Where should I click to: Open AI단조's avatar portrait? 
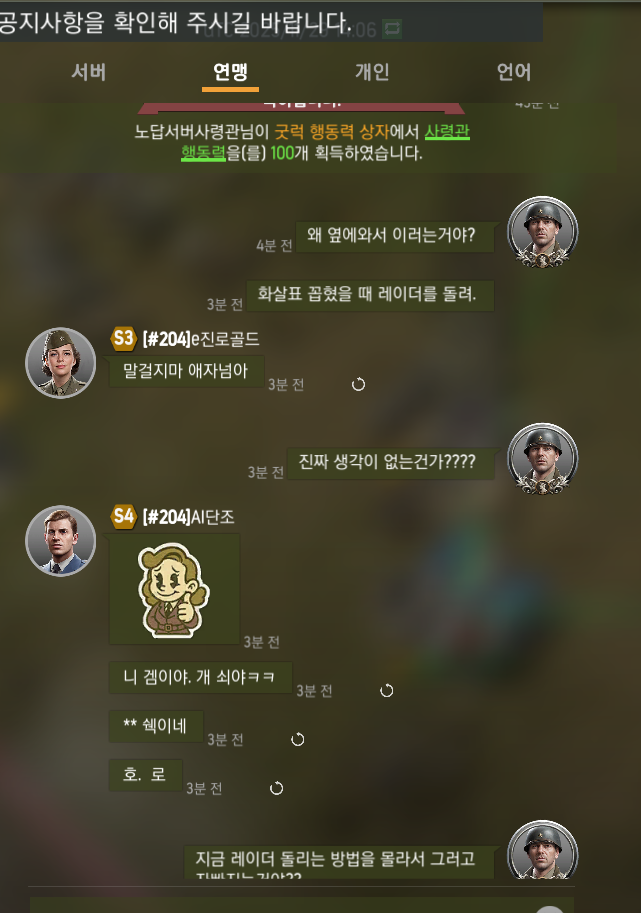(61, 541)
